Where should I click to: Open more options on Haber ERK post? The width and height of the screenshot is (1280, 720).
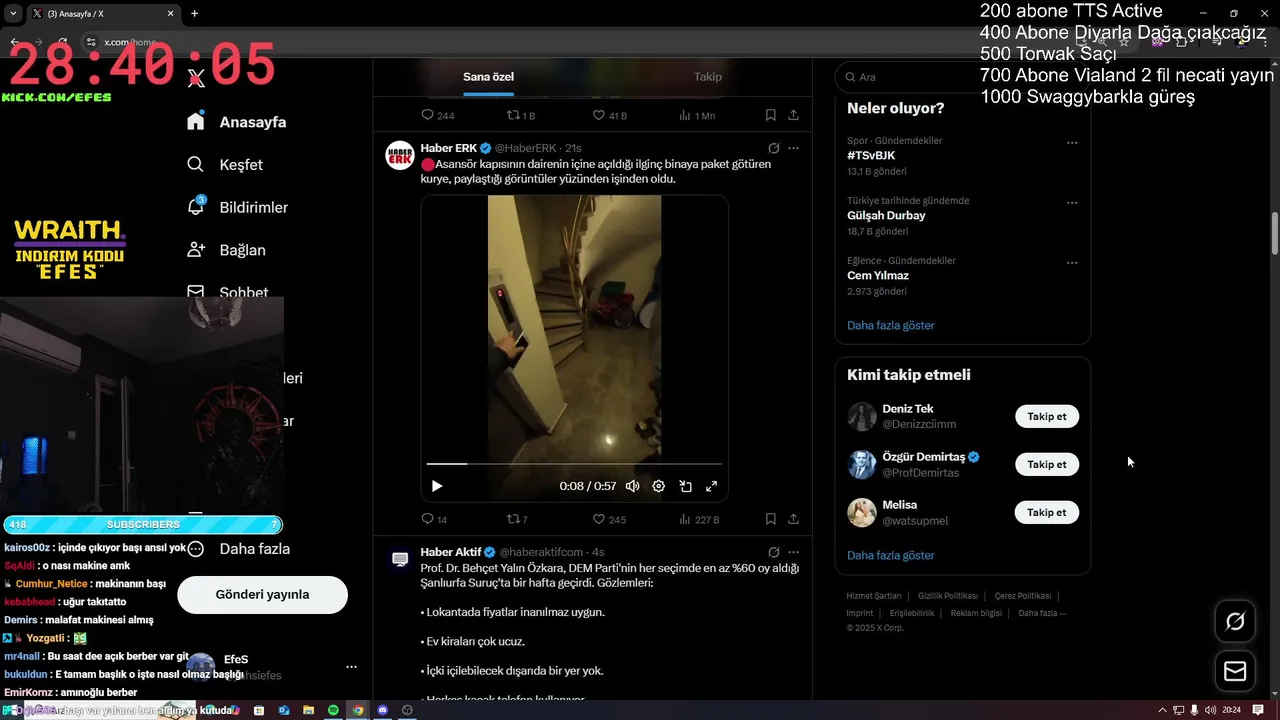click(793, 148)
